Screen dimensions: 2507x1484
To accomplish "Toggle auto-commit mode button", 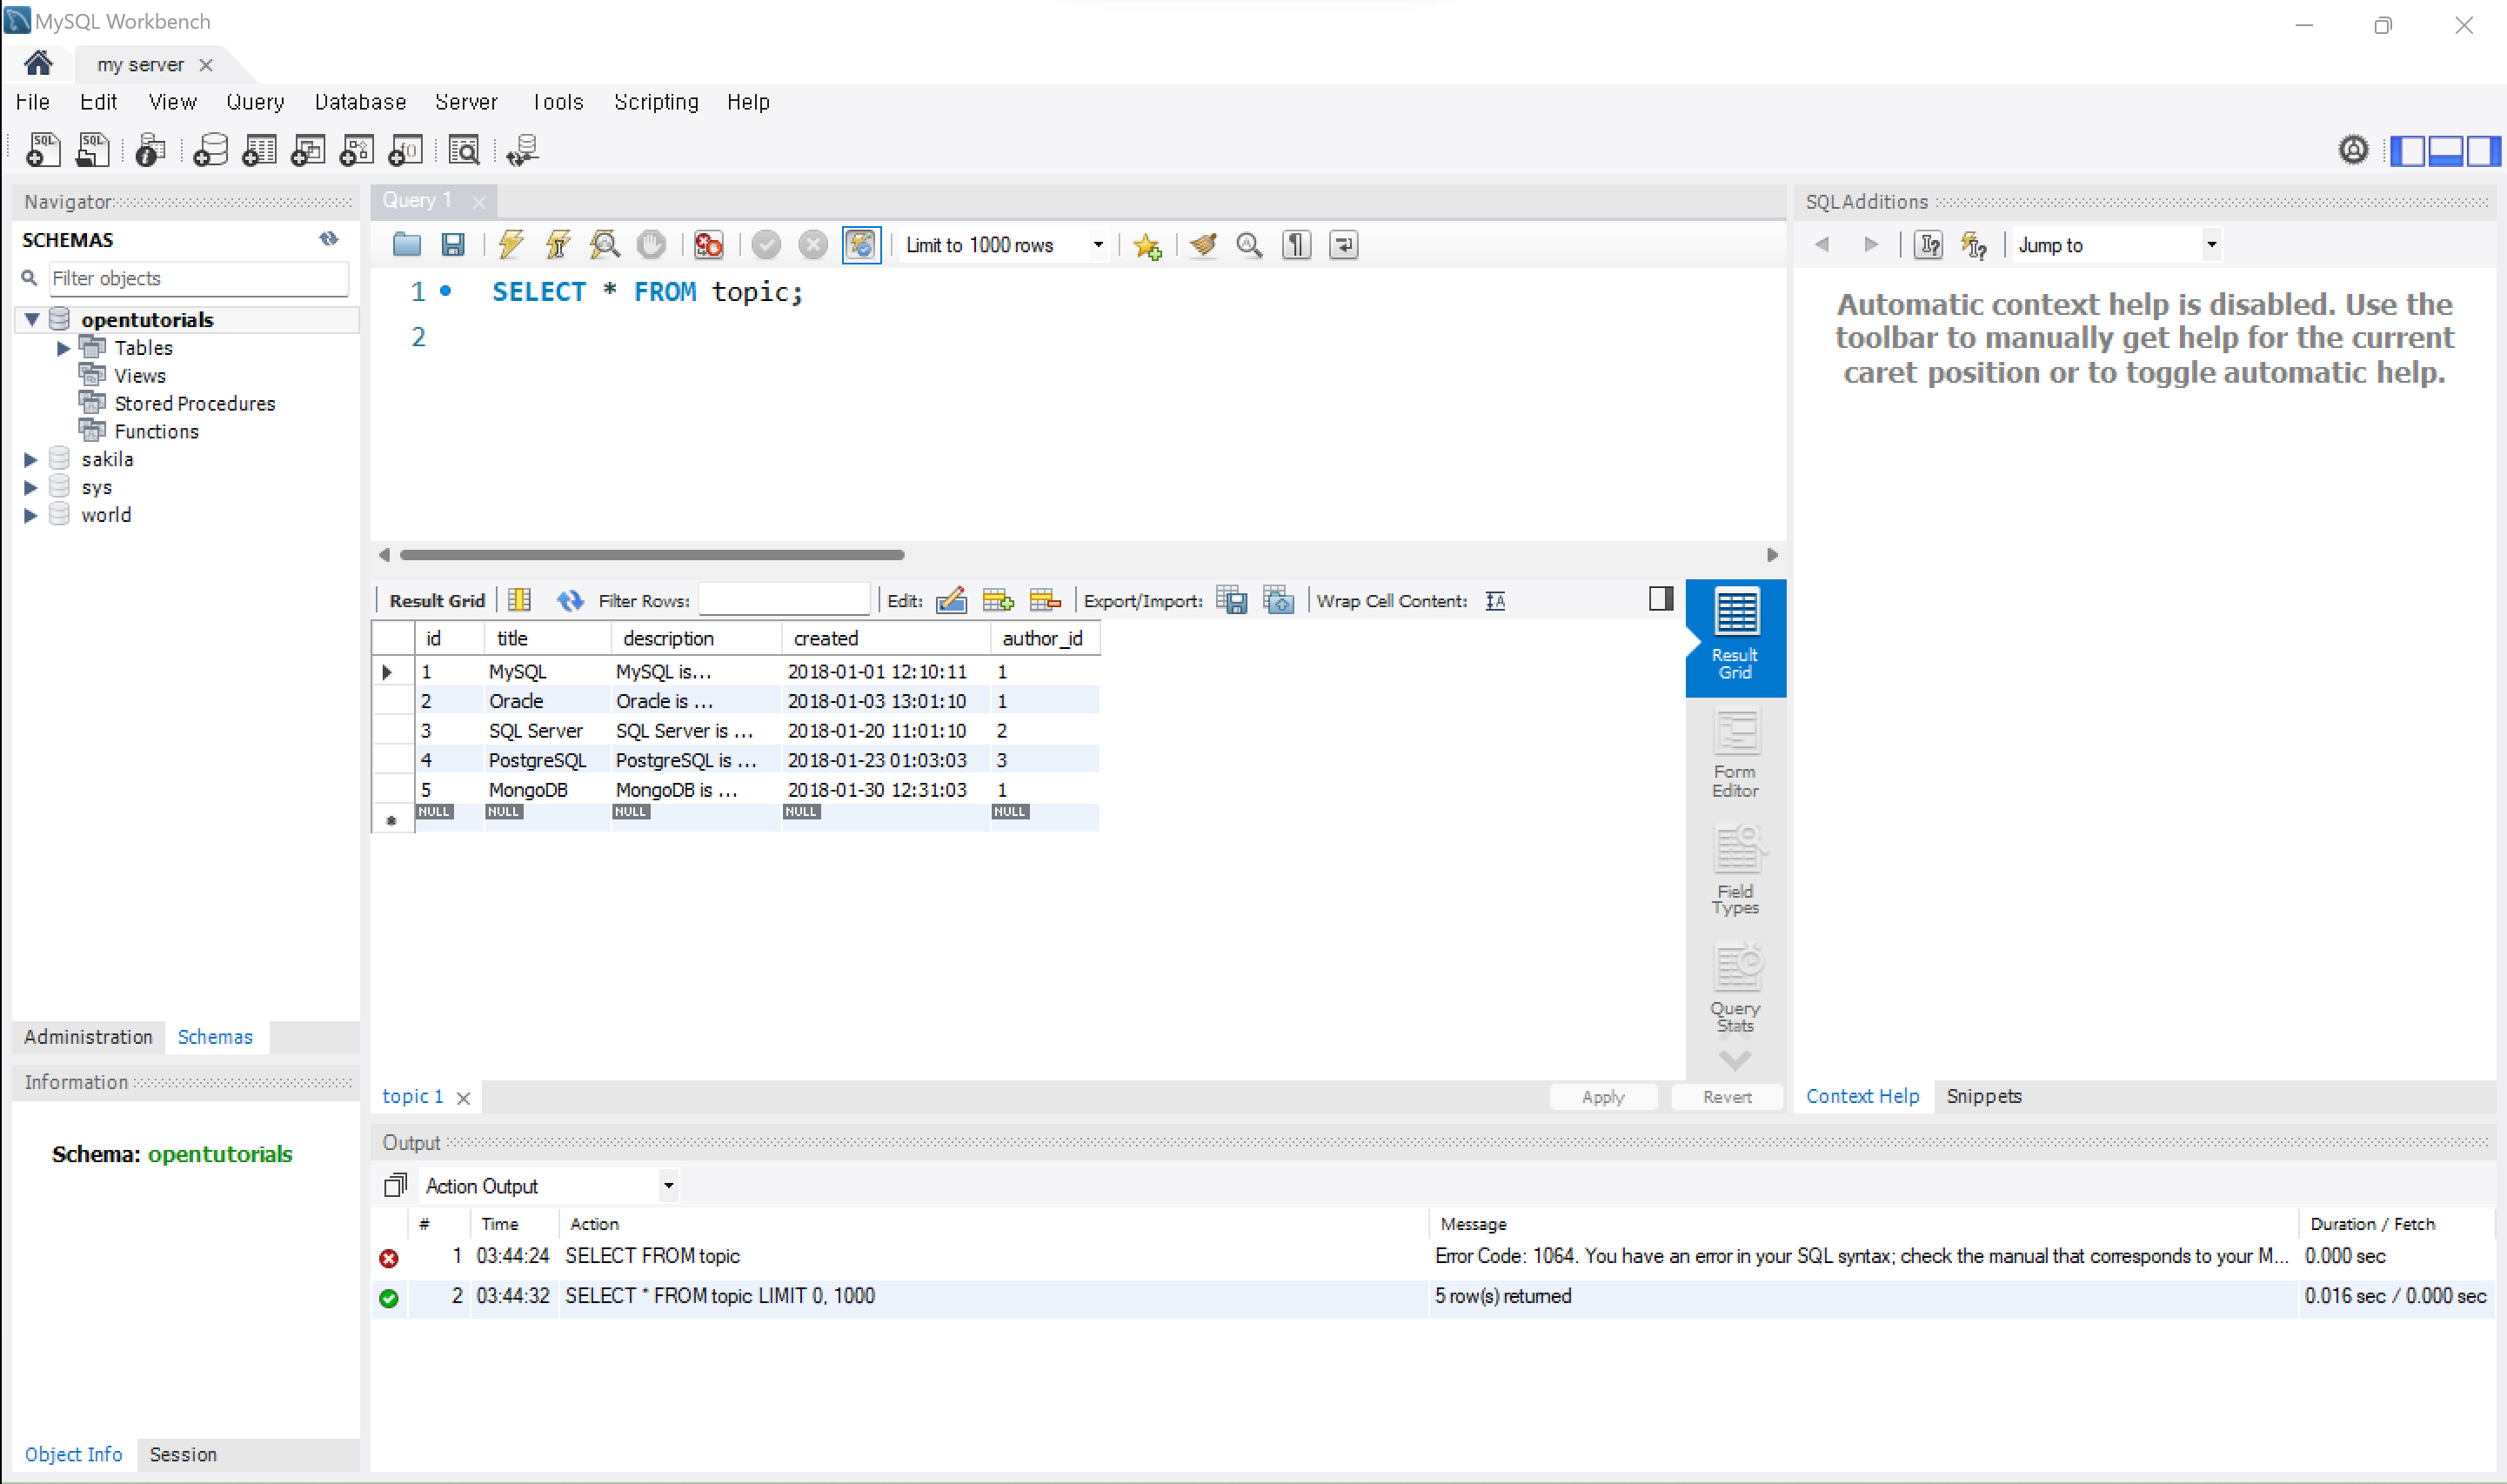I will pyautogui.click(x=861, y=245).
